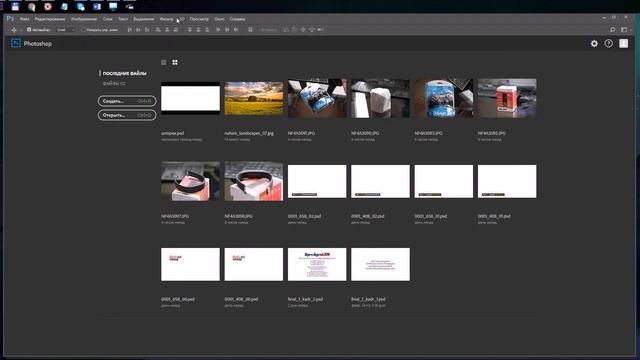Open the user profile tile in the header

pyautogui.click(x=624, y=44)
